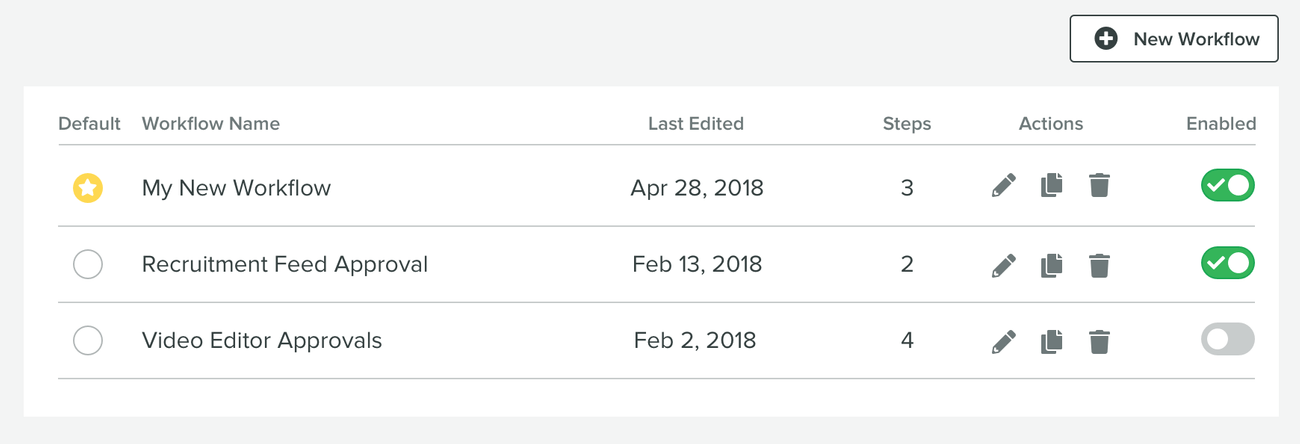Copy the Recruitment Feed Approval workflow

(1051, 265)
